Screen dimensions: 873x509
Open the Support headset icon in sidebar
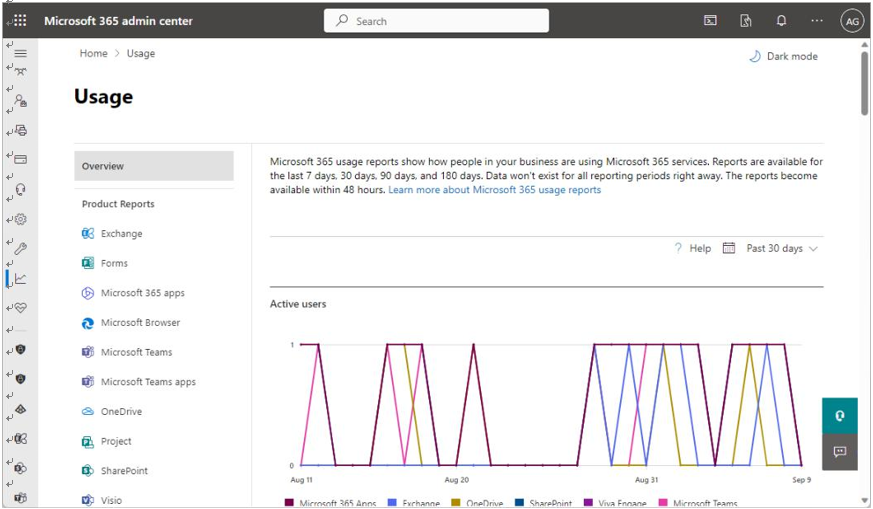coord(21,190)
